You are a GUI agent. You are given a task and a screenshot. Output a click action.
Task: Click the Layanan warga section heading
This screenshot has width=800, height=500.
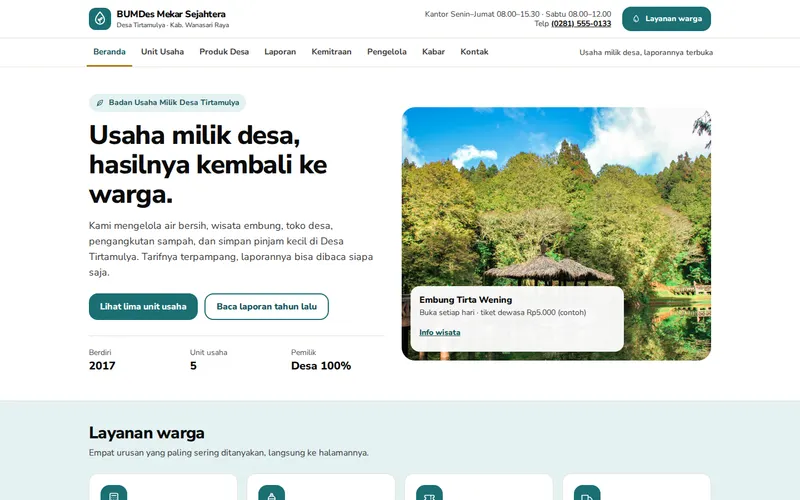click(x=146, y=433)
